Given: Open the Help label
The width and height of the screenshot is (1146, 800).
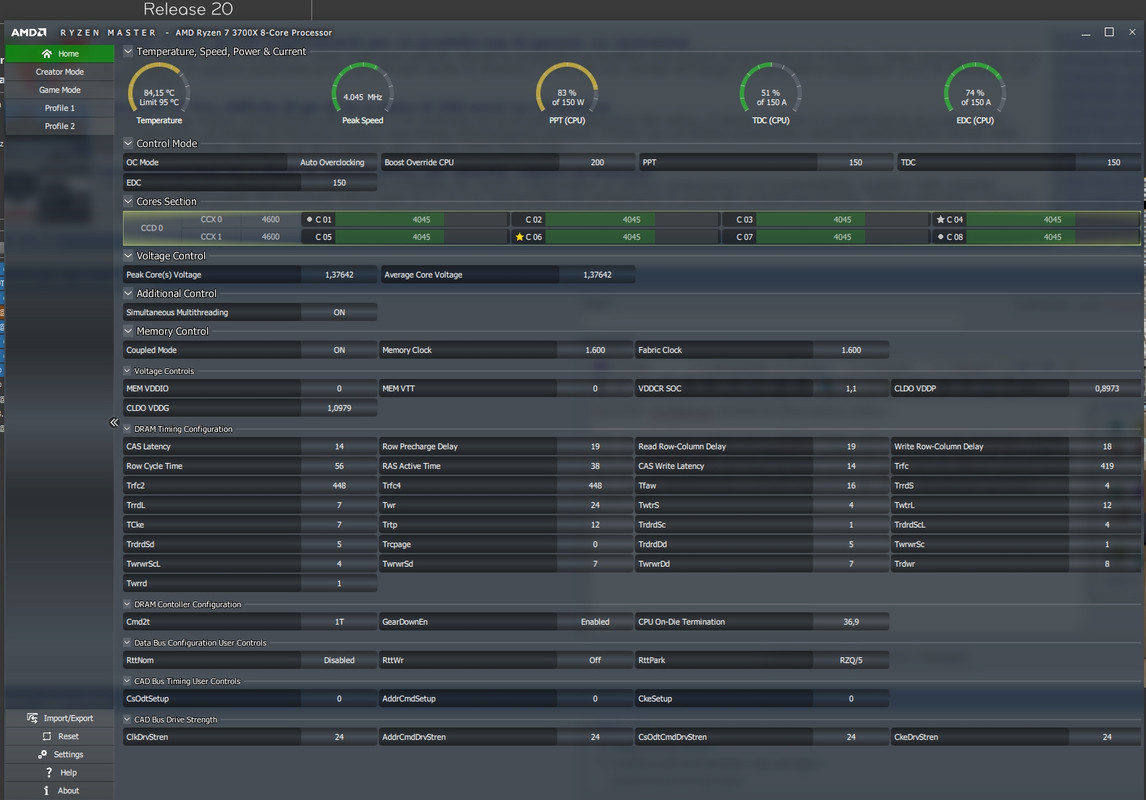Looking at the screenshot, I should point(68,772).
